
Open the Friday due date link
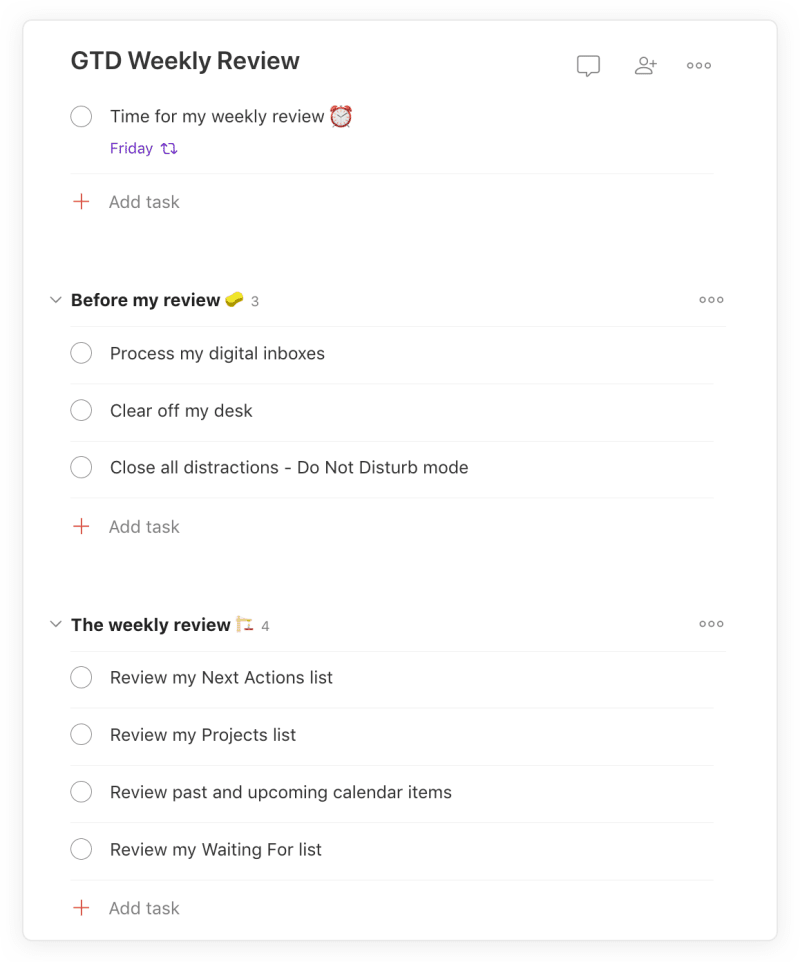130,148
